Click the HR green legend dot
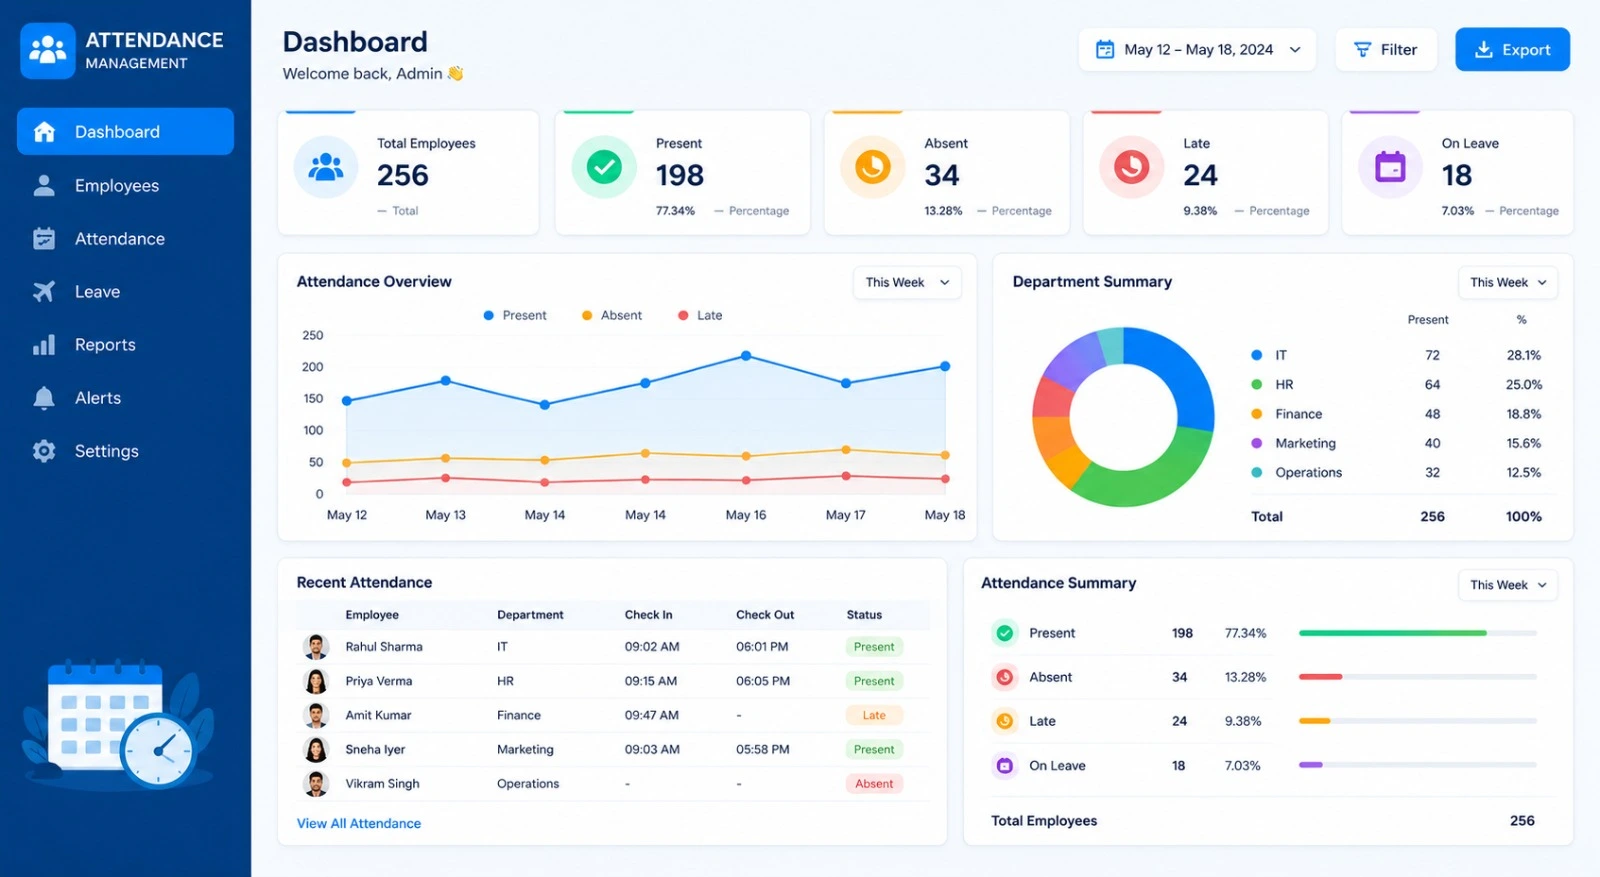1600x877 pixels. click(1256, 384)
